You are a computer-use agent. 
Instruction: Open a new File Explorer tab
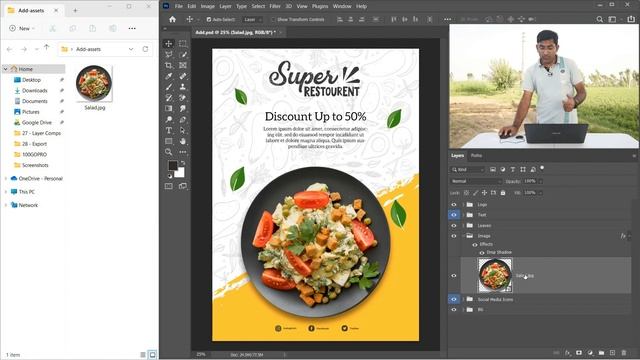coord(75,10)
